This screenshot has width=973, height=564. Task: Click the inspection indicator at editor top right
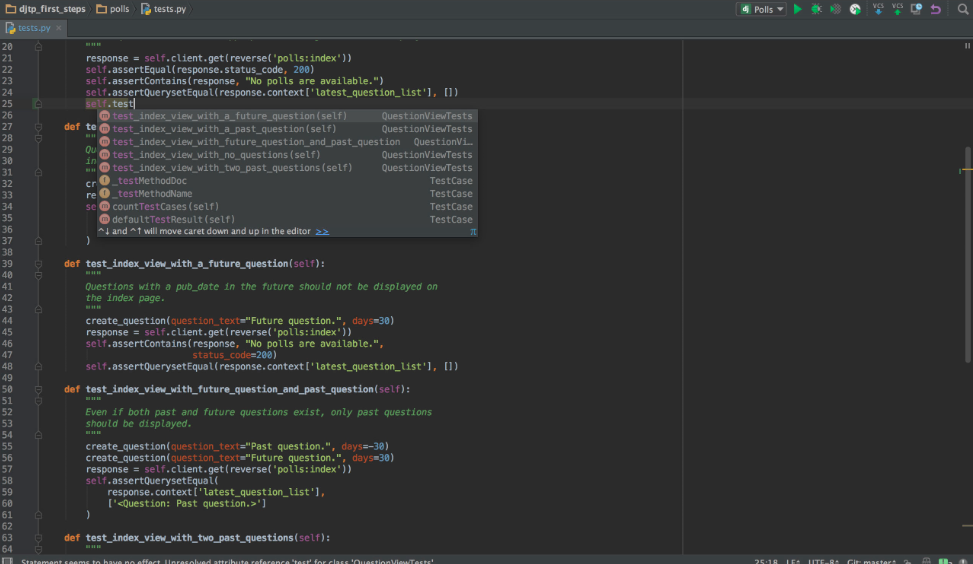967,46
